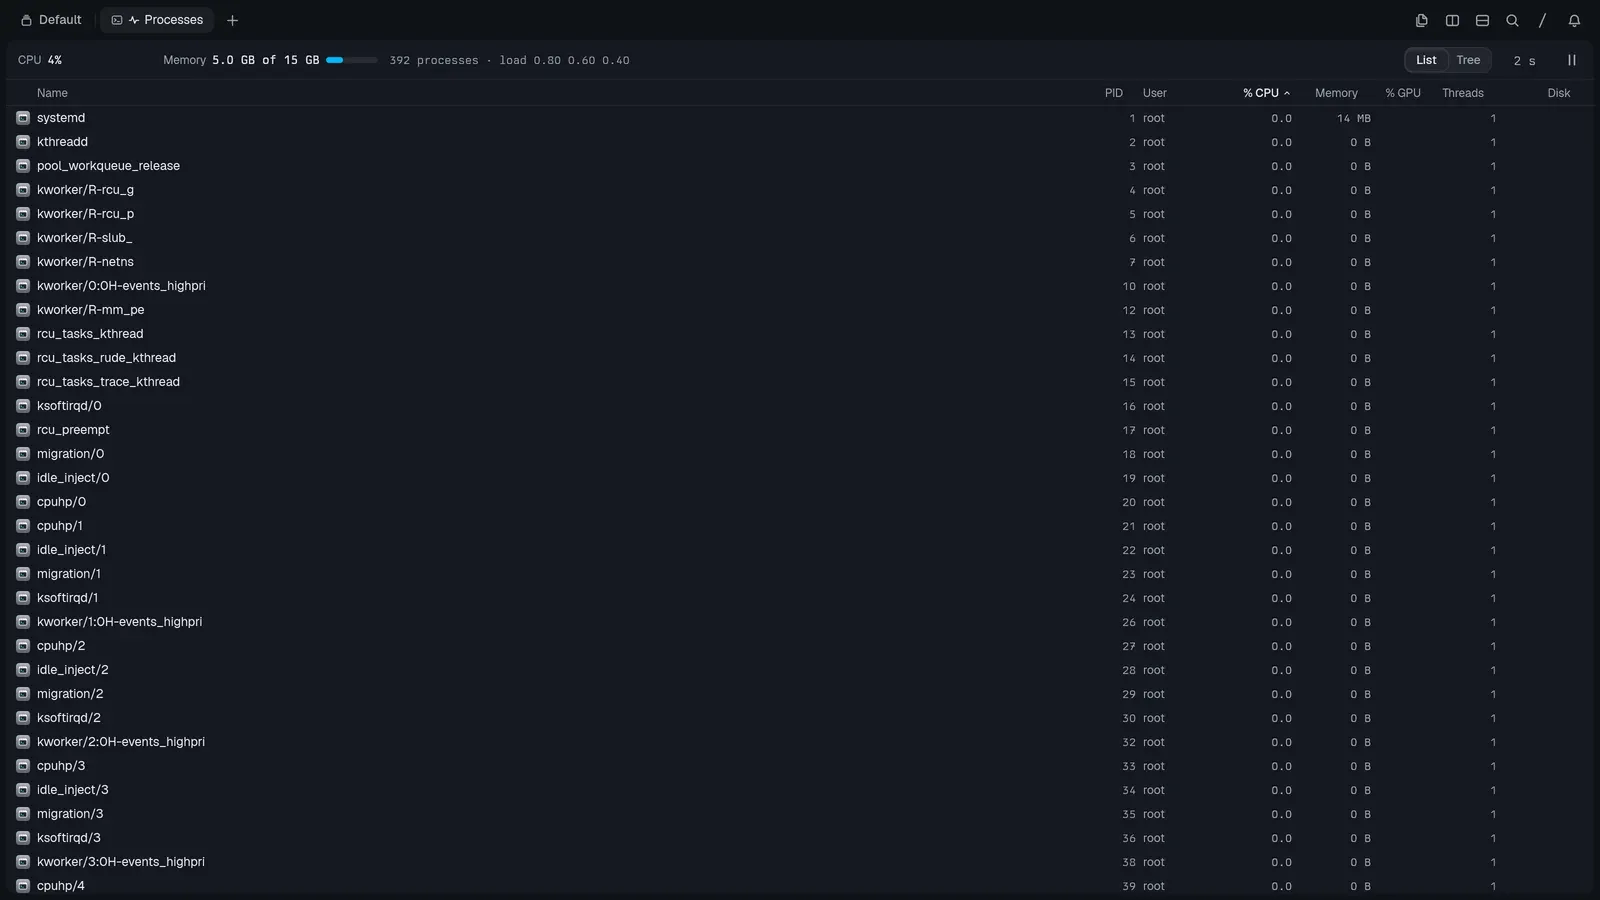Select the cpuhp/3 process row
The height and width of the screenshot is (900, 1600).
(x=800, y=766)
